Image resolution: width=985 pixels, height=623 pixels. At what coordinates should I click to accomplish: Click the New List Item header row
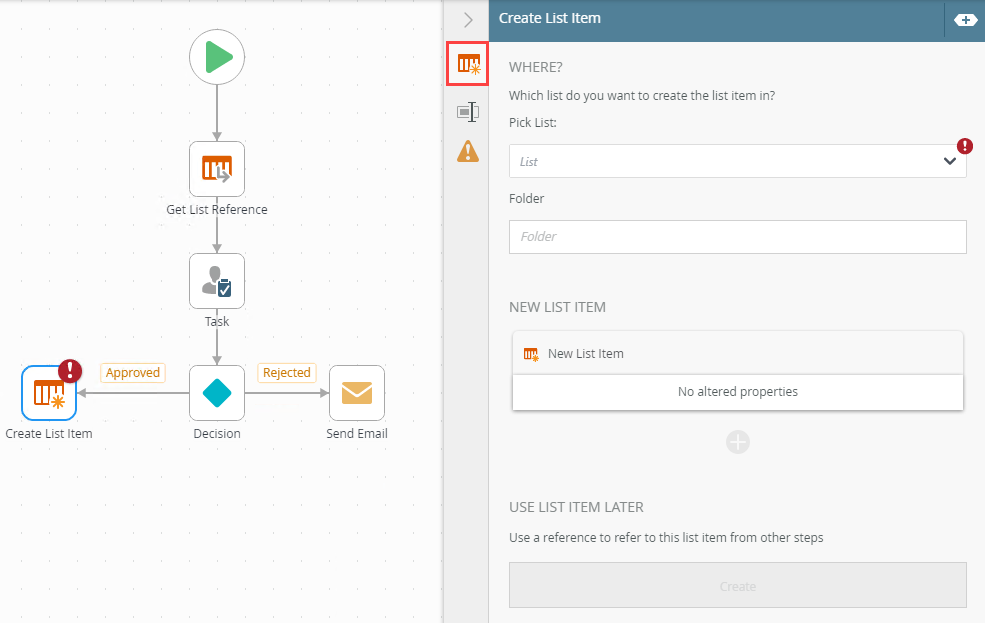click(737, 354)
